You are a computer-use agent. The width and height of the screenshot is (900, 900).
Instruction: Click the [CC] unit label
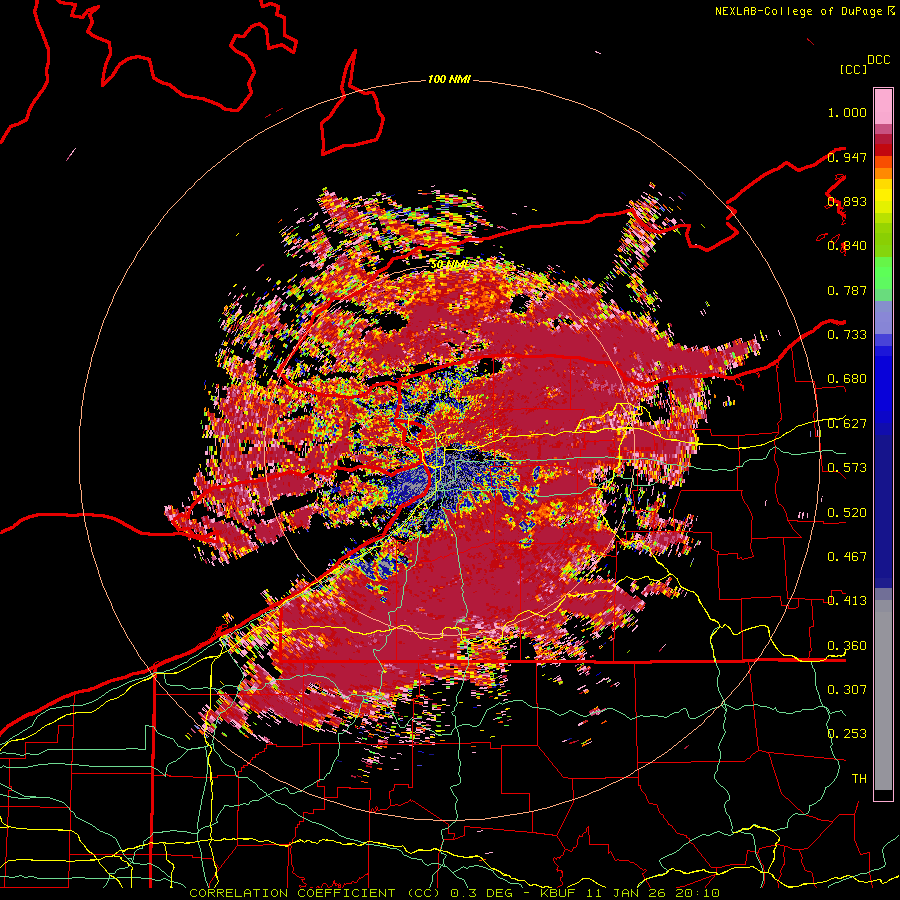tap(853, 69)
